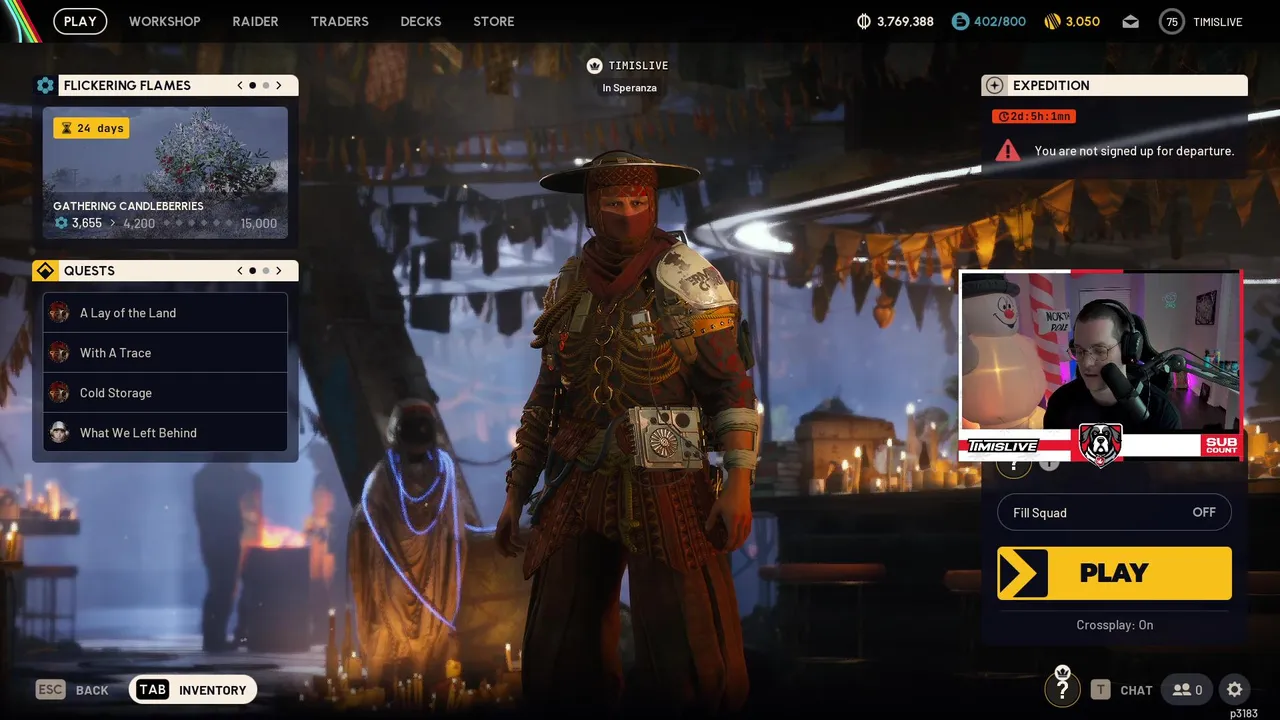Click the Expedition panel header
The width and height of the screenshot is (1280, 720).
[1114, 85]
